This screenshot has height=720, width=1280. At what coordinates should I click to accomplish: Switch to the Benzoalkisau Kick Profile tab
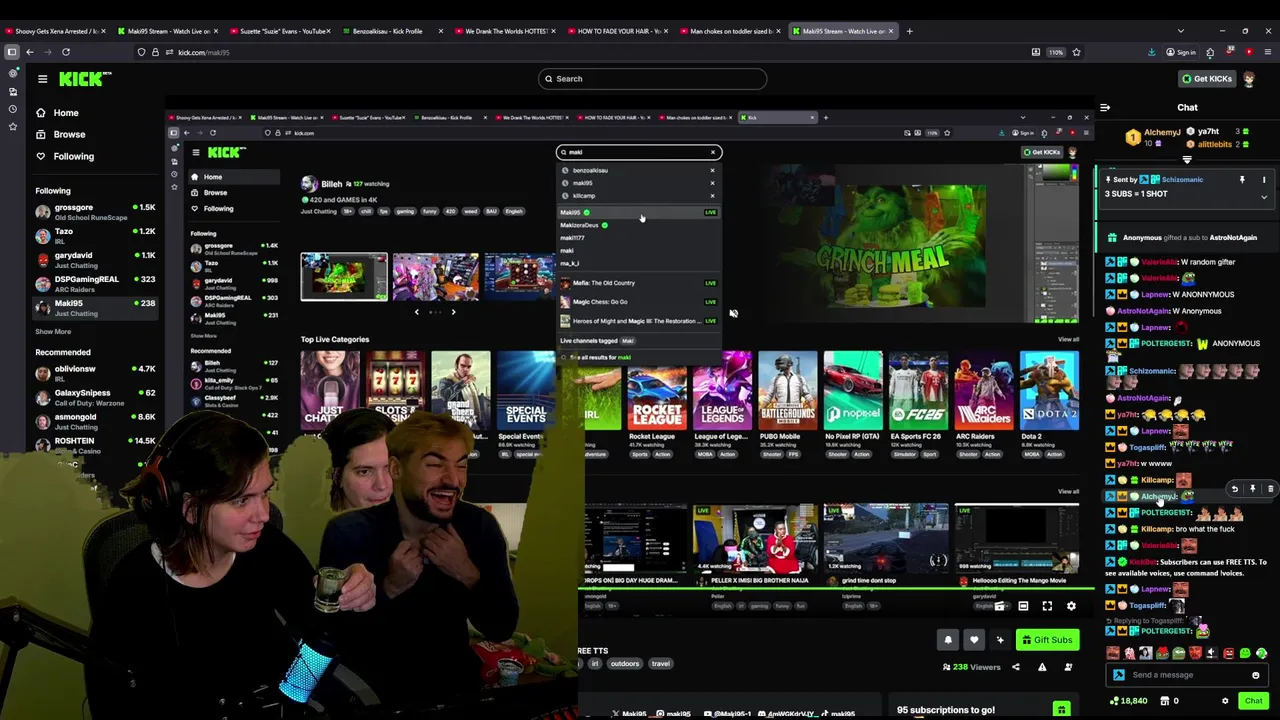[392, 31]
